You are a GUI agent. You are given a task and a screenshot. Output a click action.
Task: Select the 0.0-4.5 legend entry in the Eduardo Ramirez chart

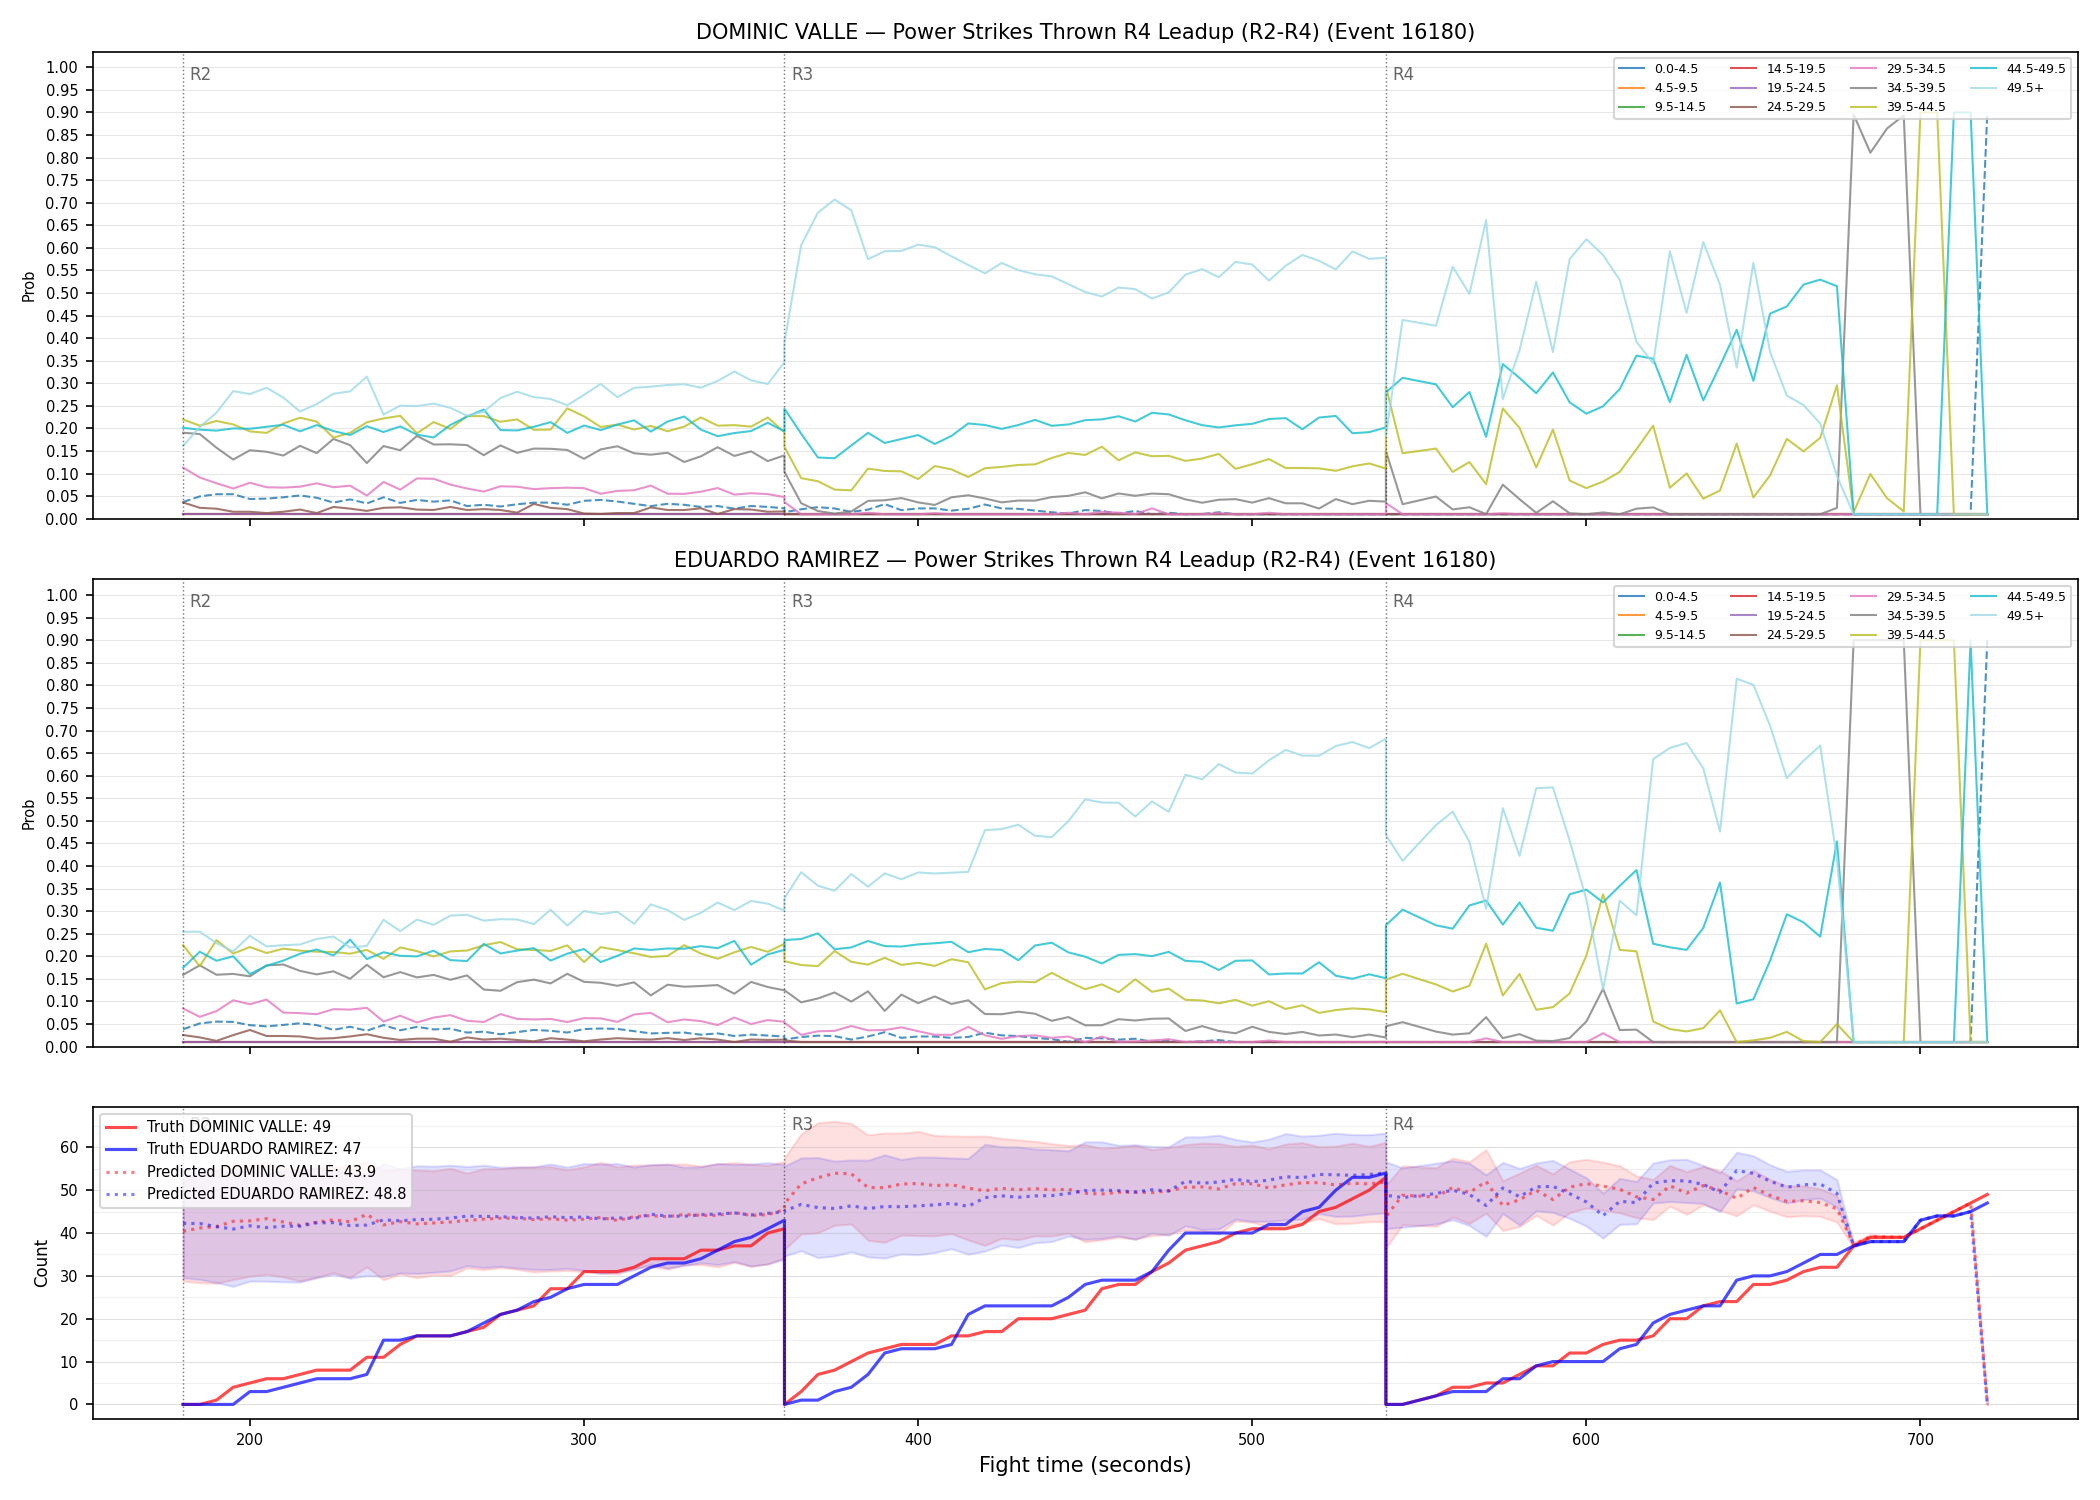[x=1658, y=597]
